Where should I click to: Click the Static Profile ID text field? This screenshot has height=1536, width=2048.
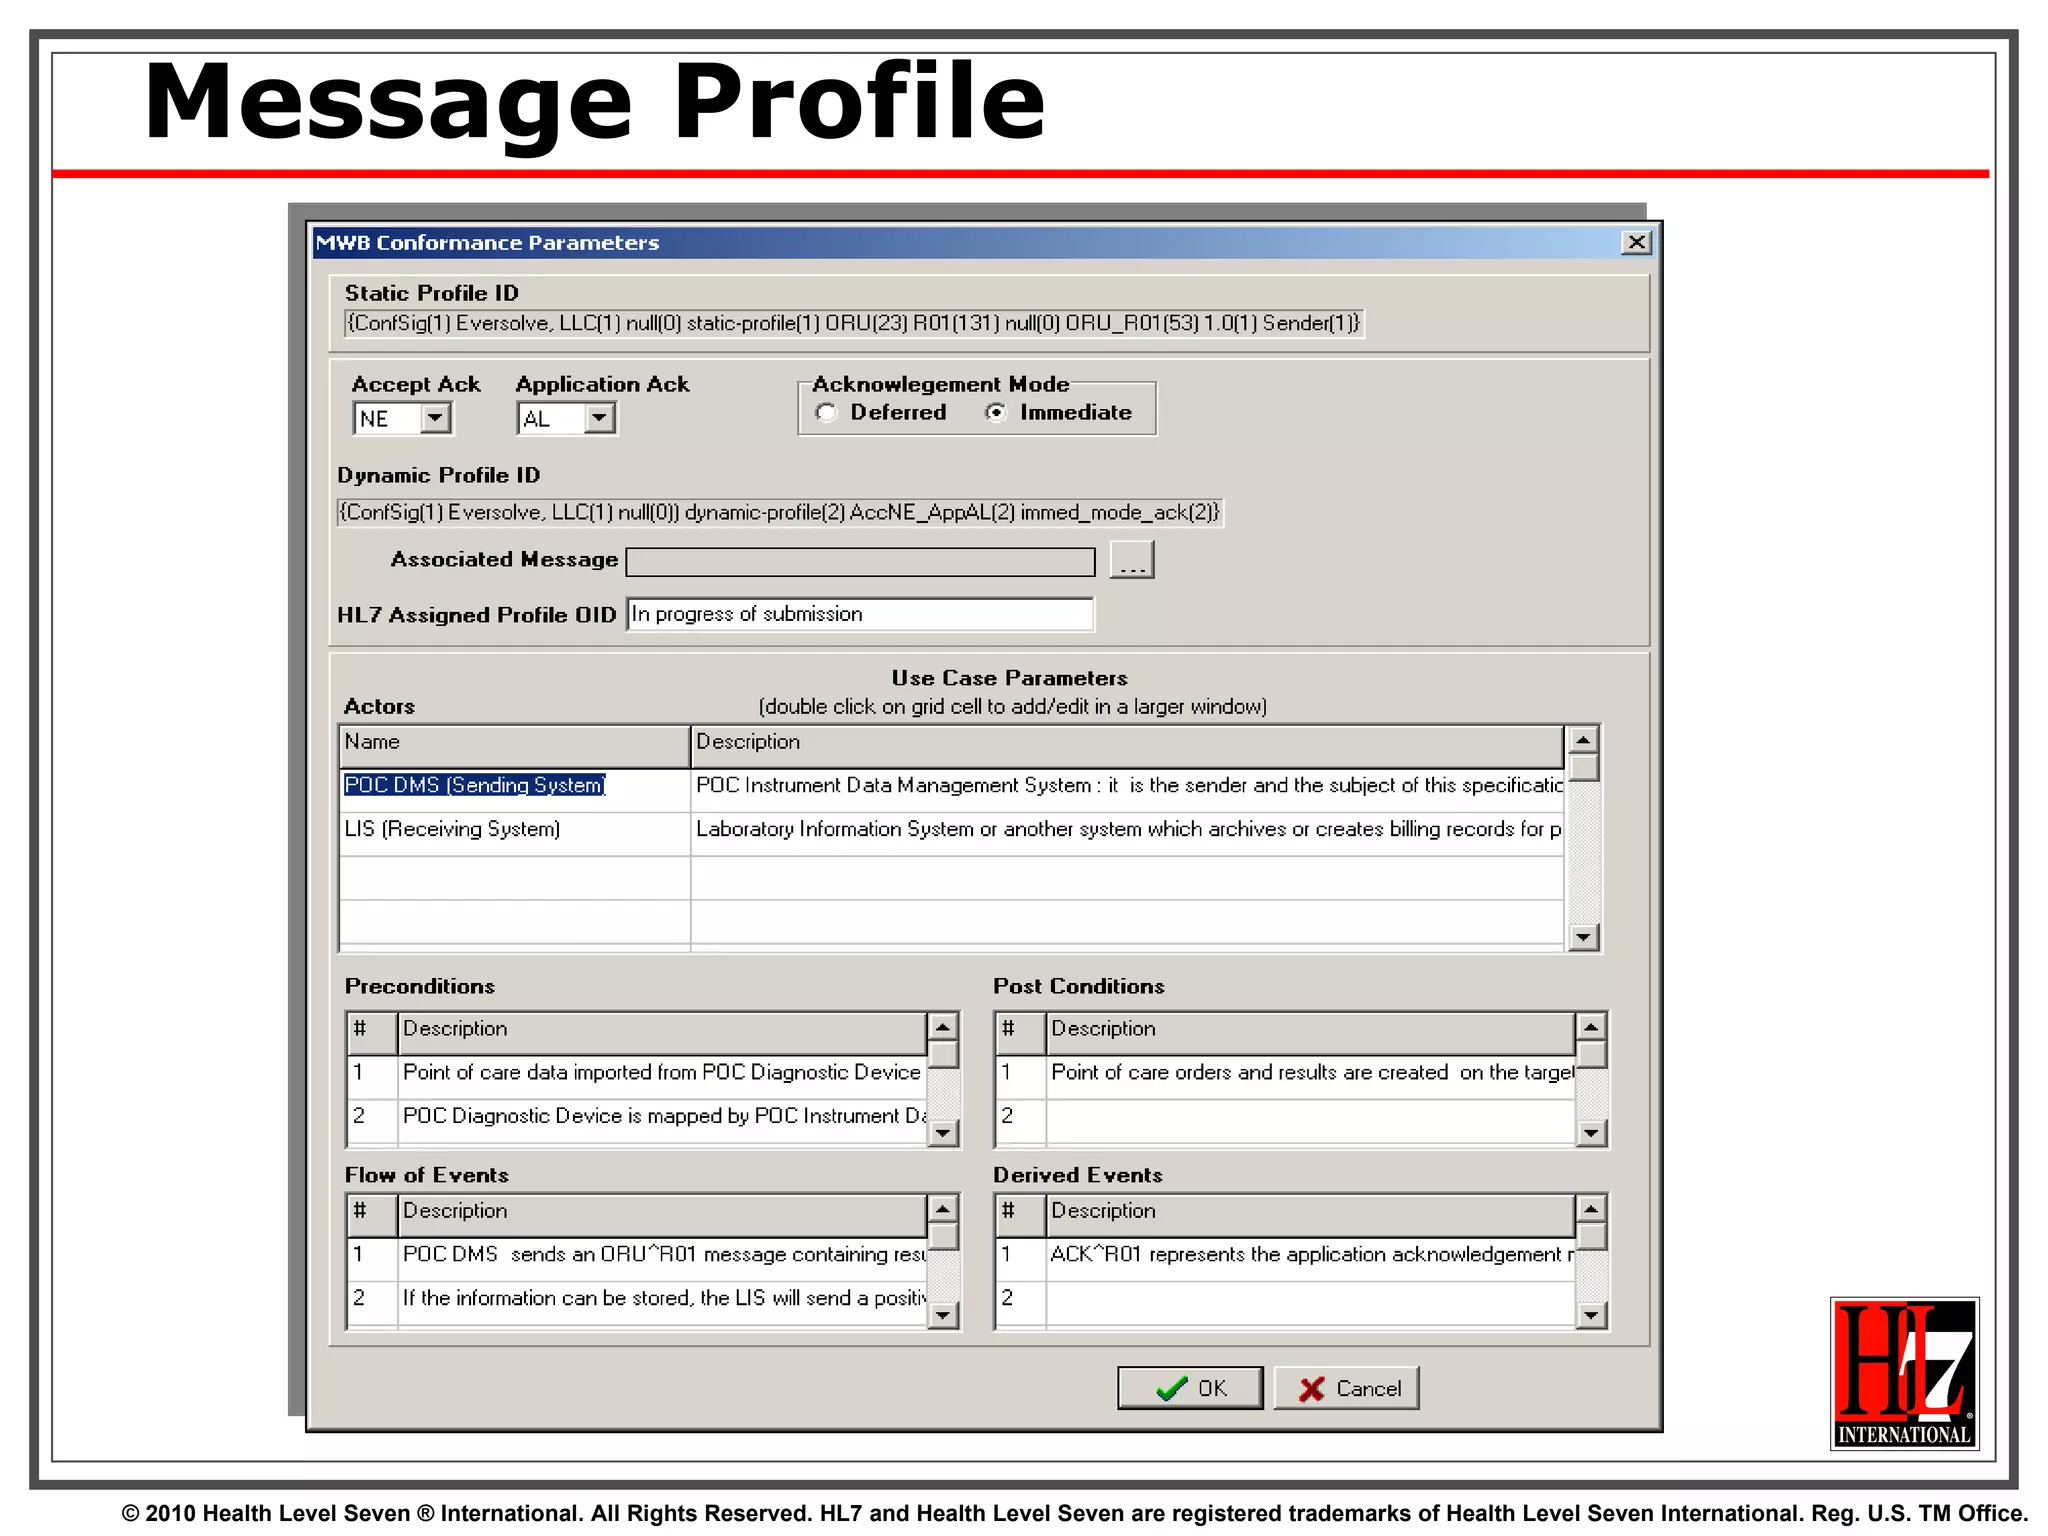tap(853, 323)
